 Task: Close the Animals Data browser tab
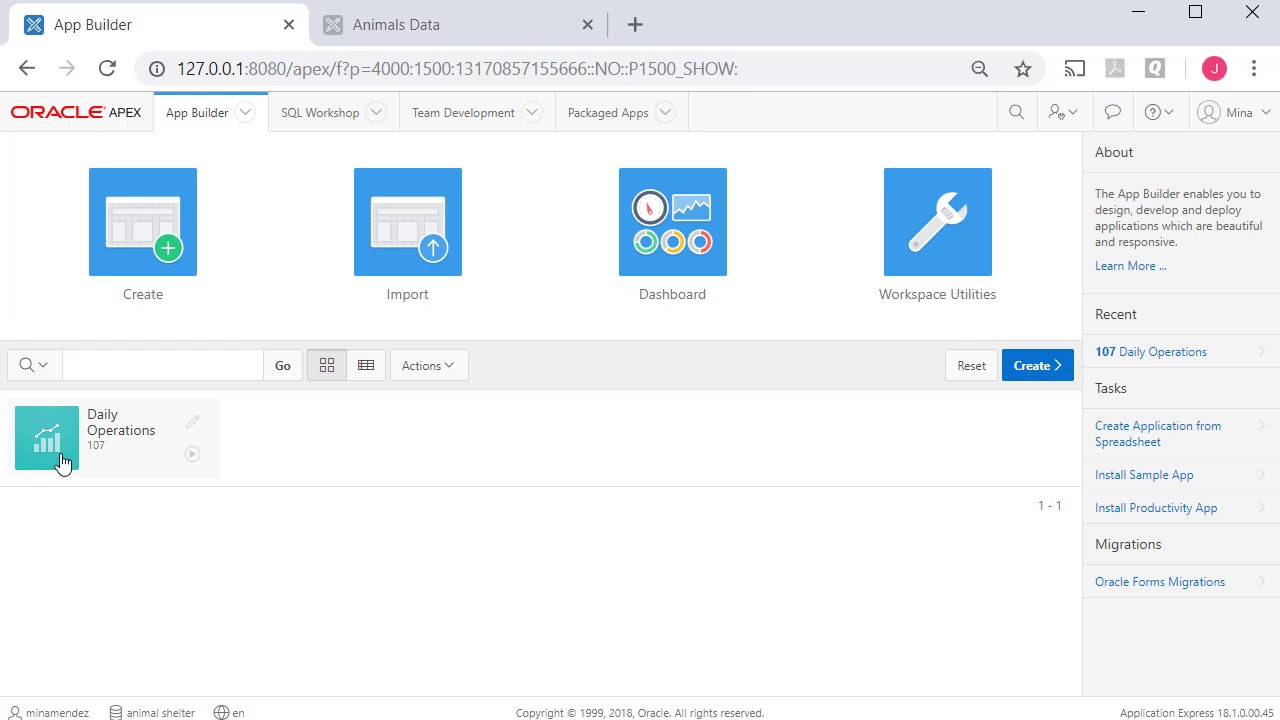pos(588,25)
